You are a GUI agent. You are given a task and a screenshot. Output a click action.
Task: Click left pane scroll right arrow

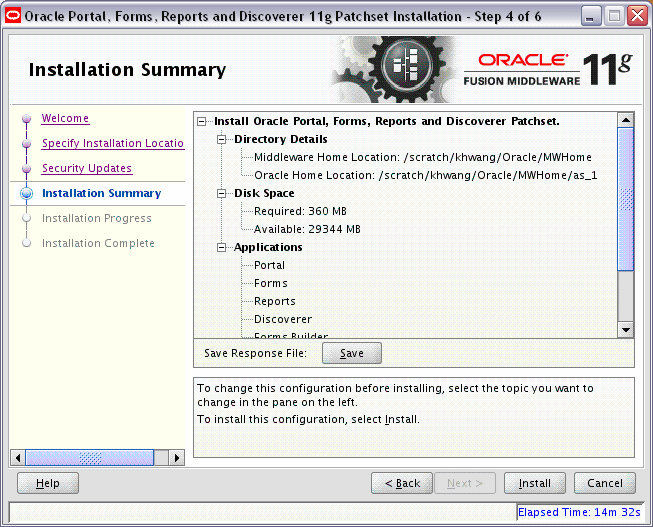click(177, 458)
